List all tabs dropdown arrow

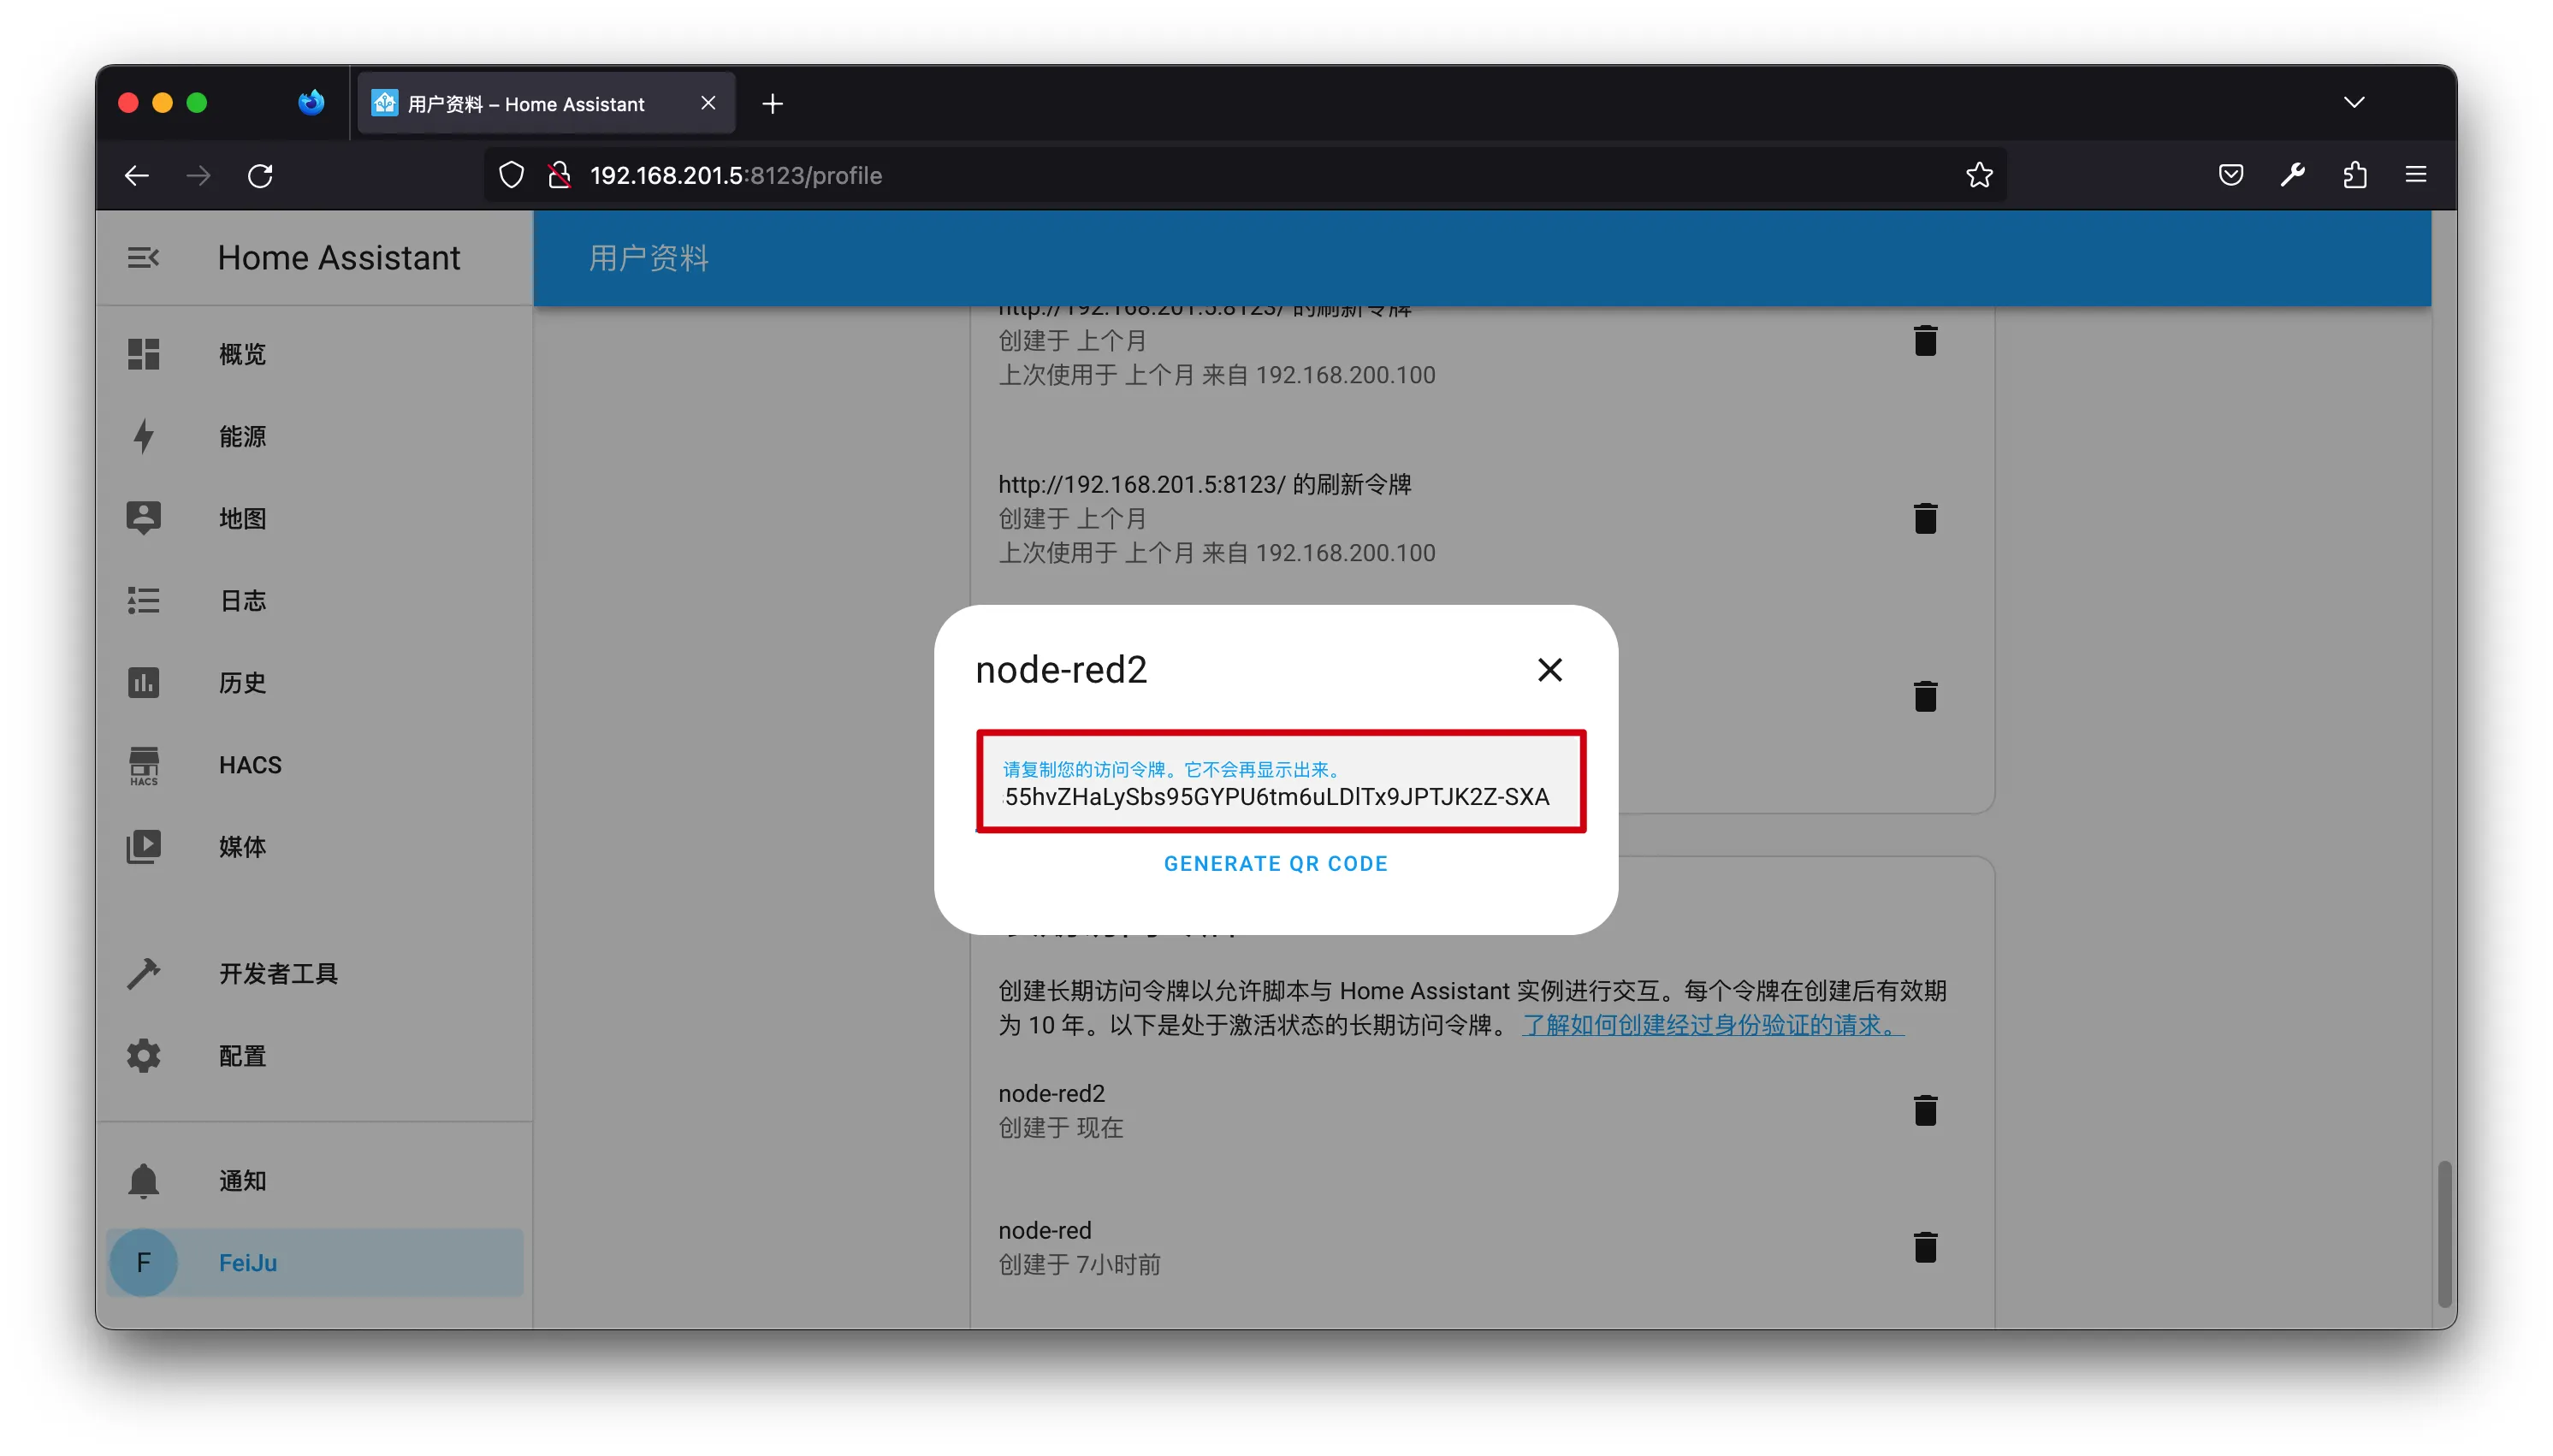coord(2353,102)
